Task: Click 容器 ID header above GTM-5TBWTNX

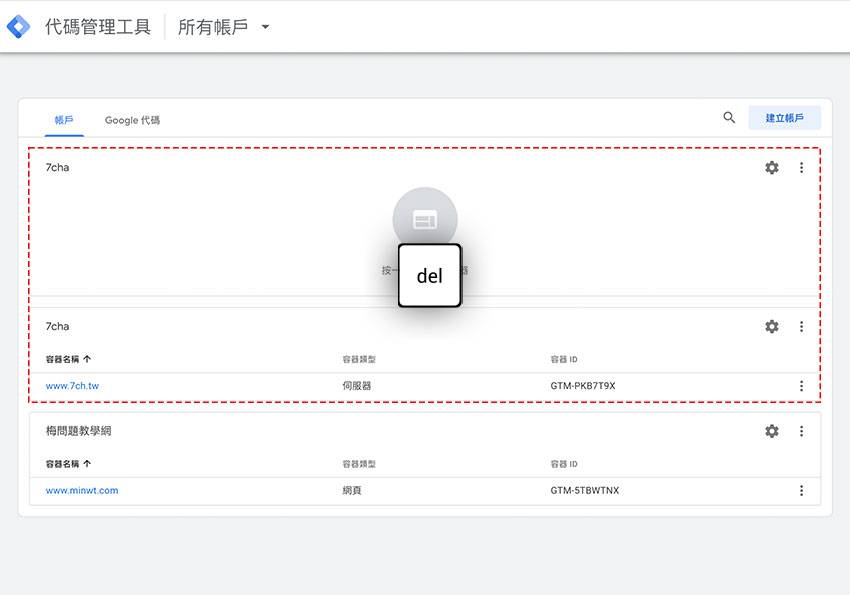Action: click(x=564, y=464)
